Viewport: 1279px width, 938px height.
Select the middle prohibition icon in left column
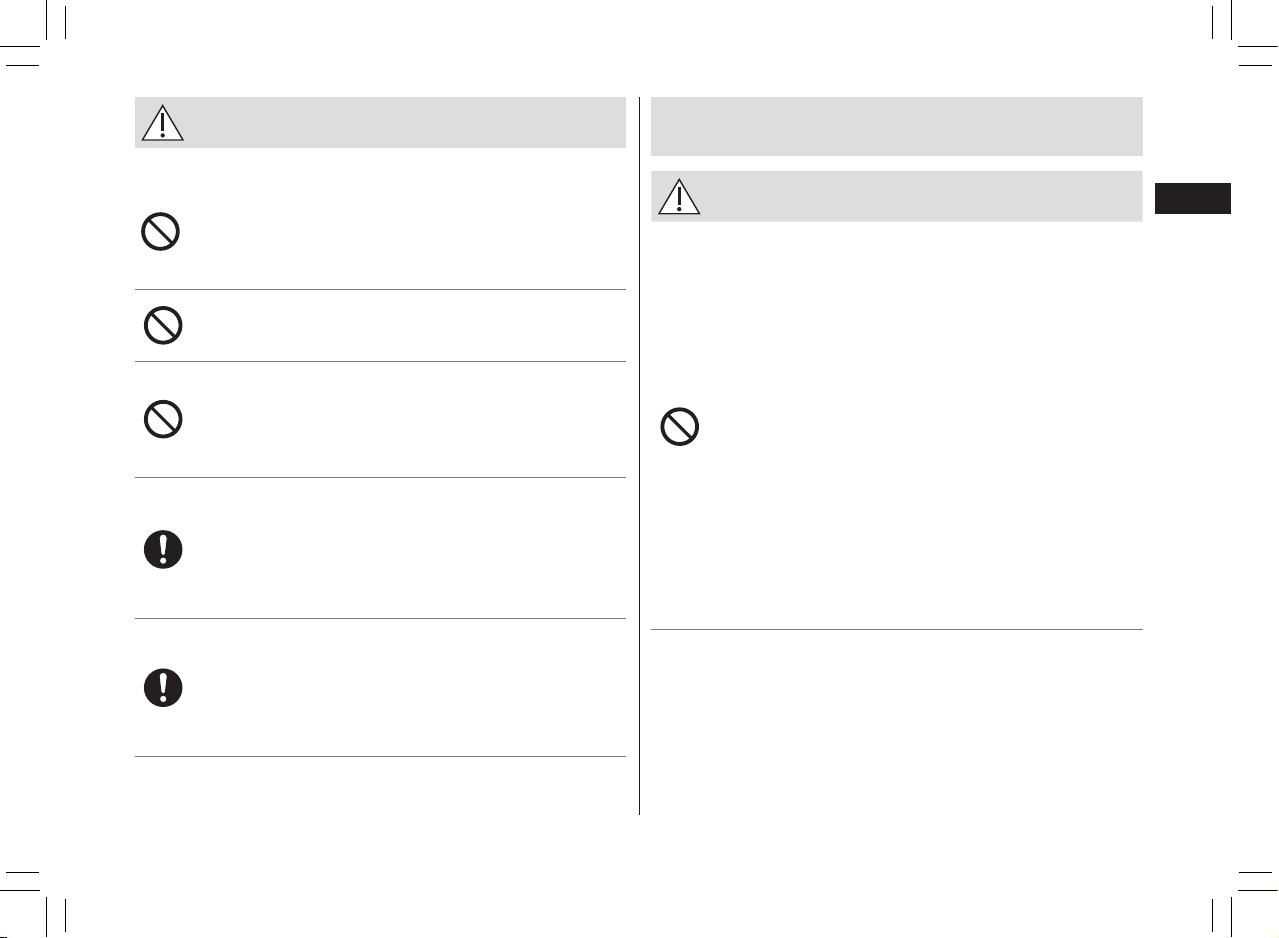click(161, 326)
